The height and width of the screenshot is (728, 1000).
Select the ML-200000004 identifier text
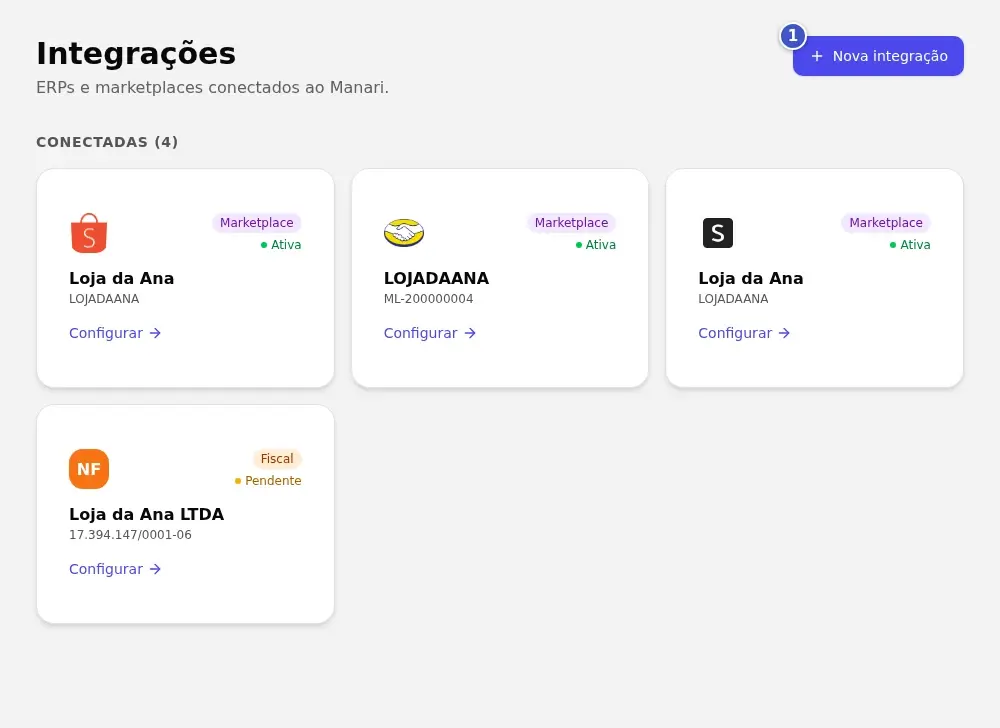[429, 298]
